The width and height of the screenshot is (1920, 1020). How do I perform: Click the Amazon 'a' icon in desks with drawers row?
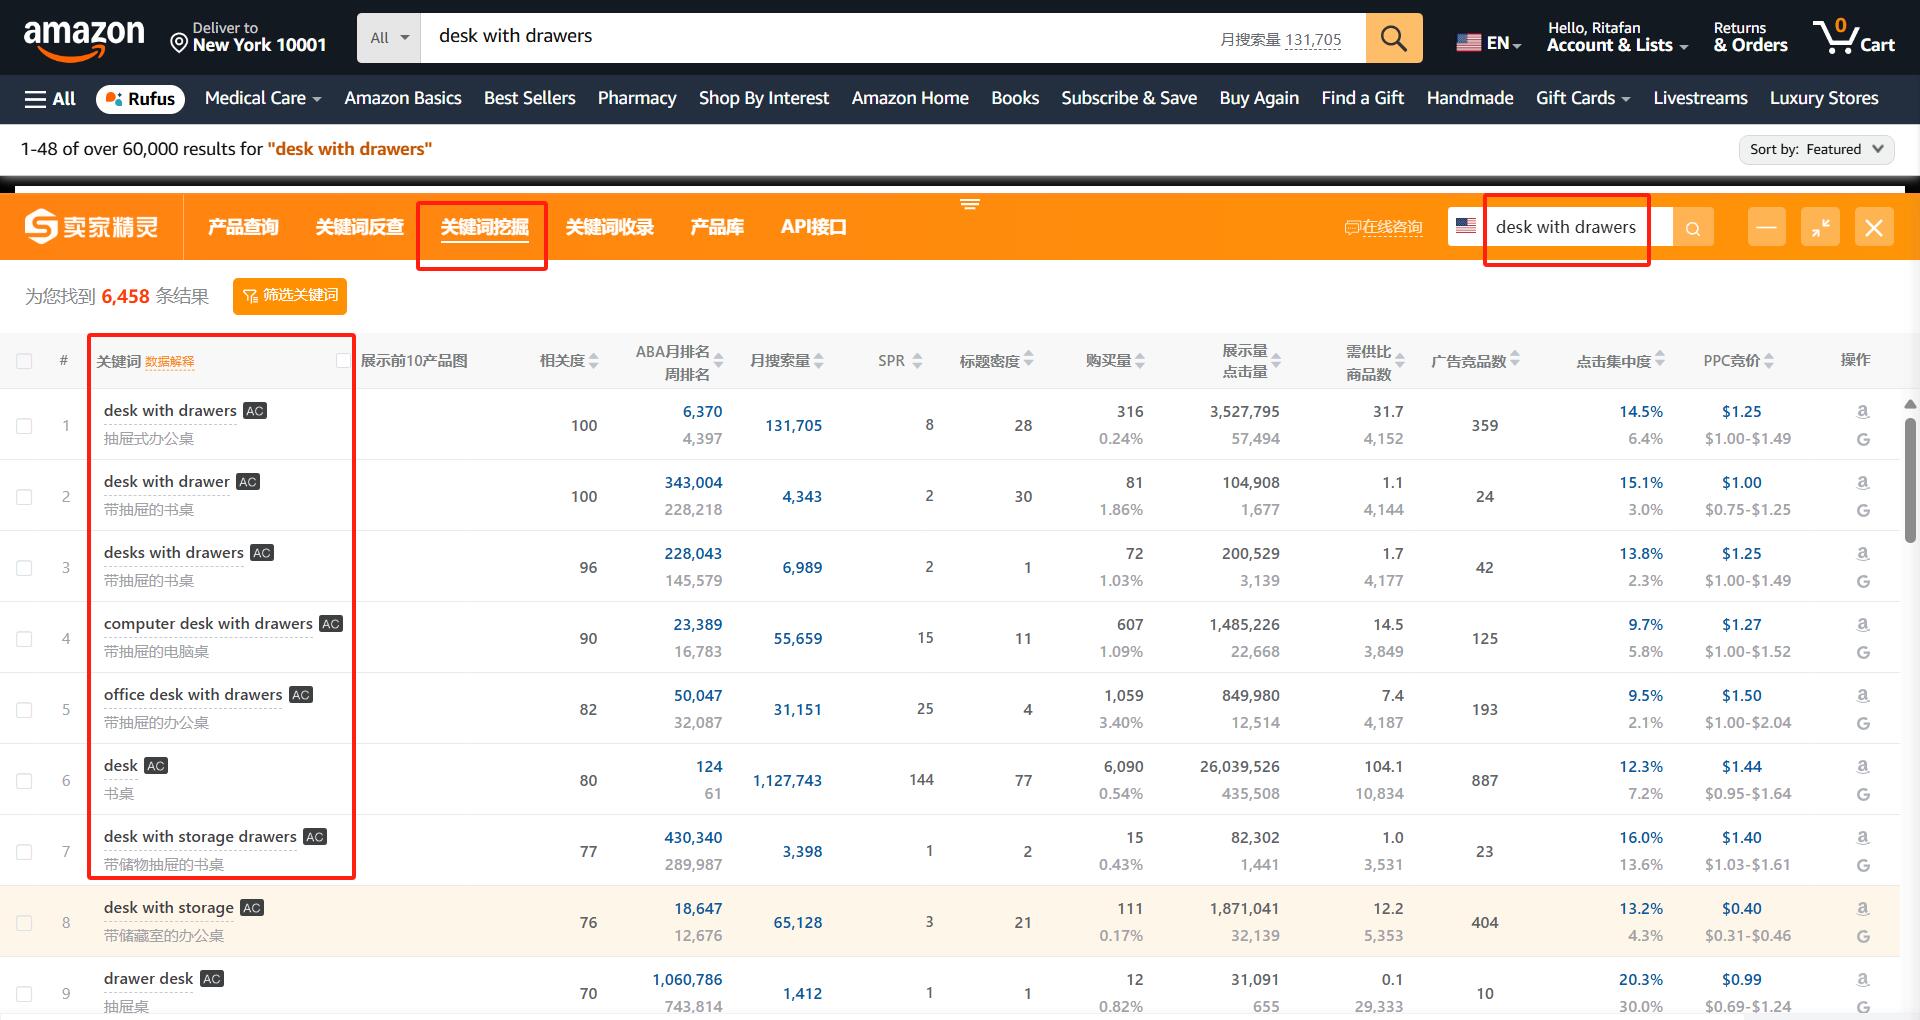pyautogui.click(x=1863, y=553)
